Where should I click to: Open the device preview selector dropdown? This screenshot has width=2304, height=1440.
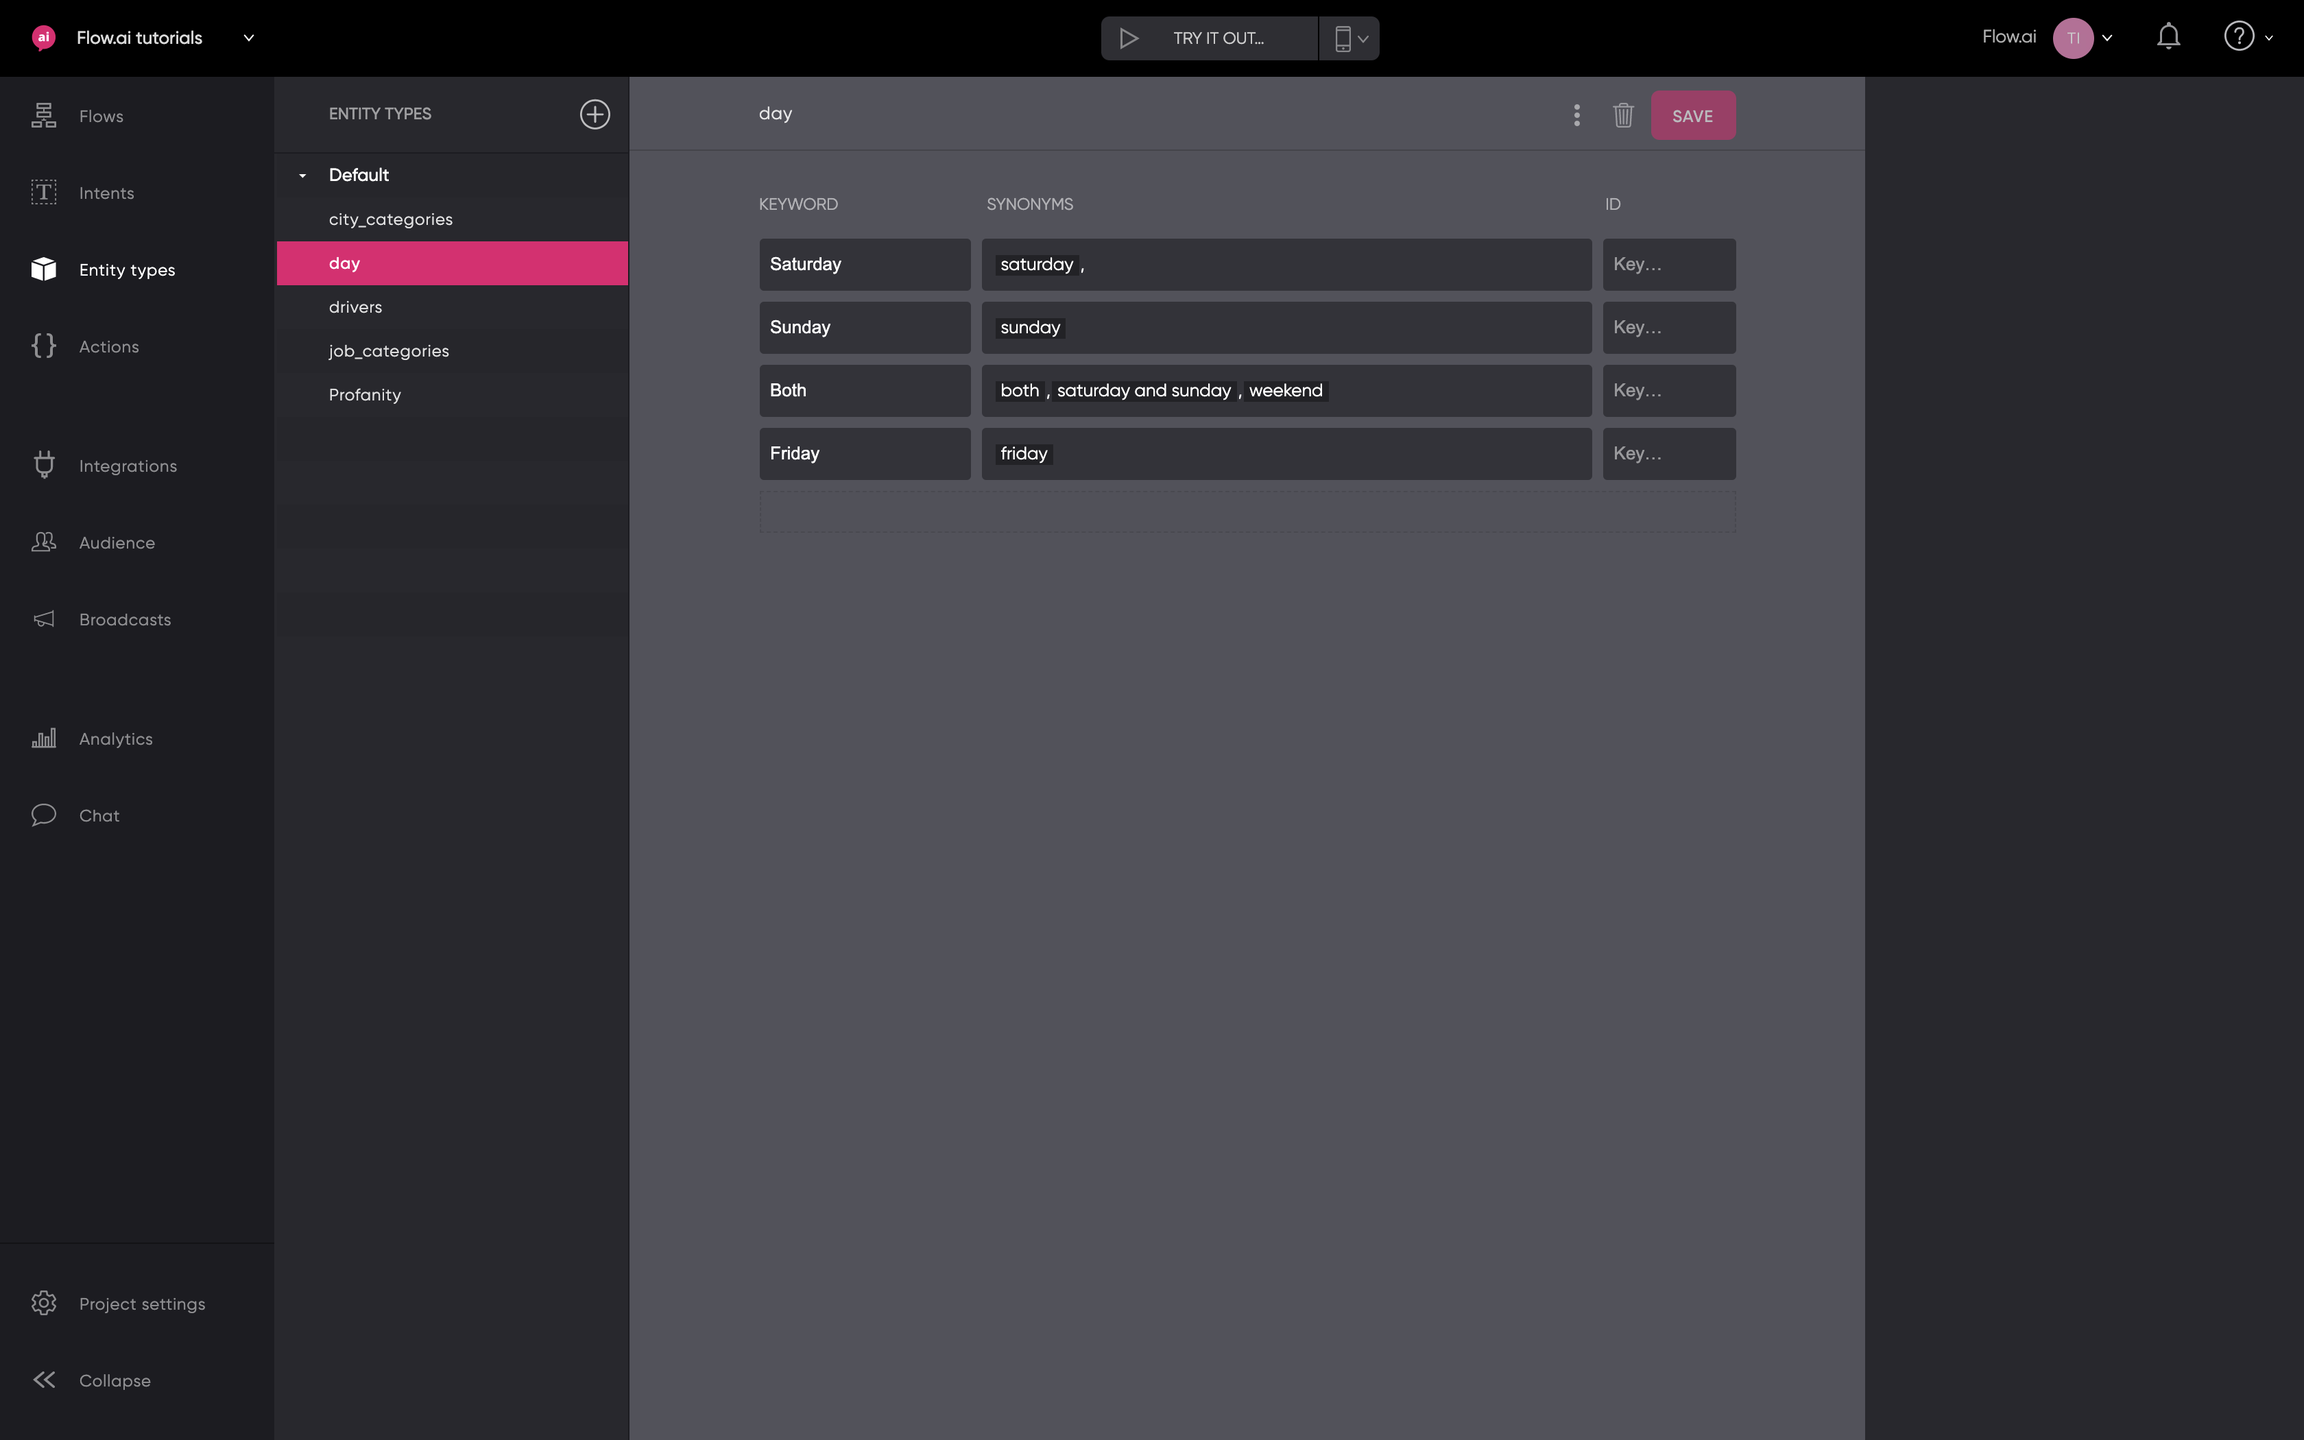[1350, 38]
